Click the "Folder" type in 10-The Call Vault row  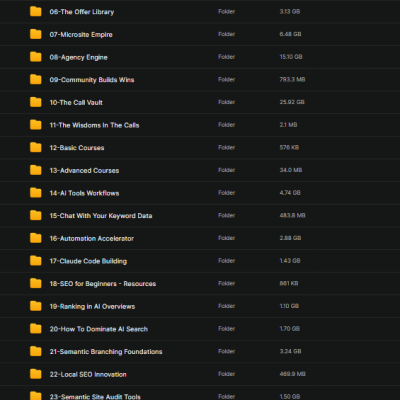coord(227,102)
